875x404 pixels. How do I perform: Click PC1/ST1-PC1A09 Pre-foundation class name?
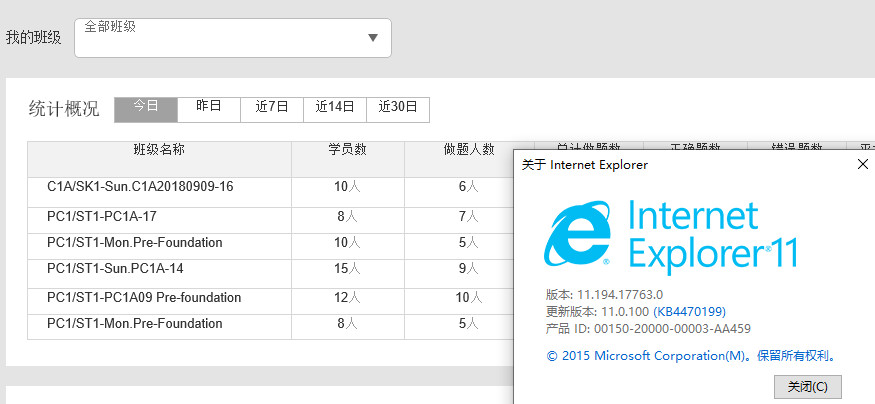[144, 297]
